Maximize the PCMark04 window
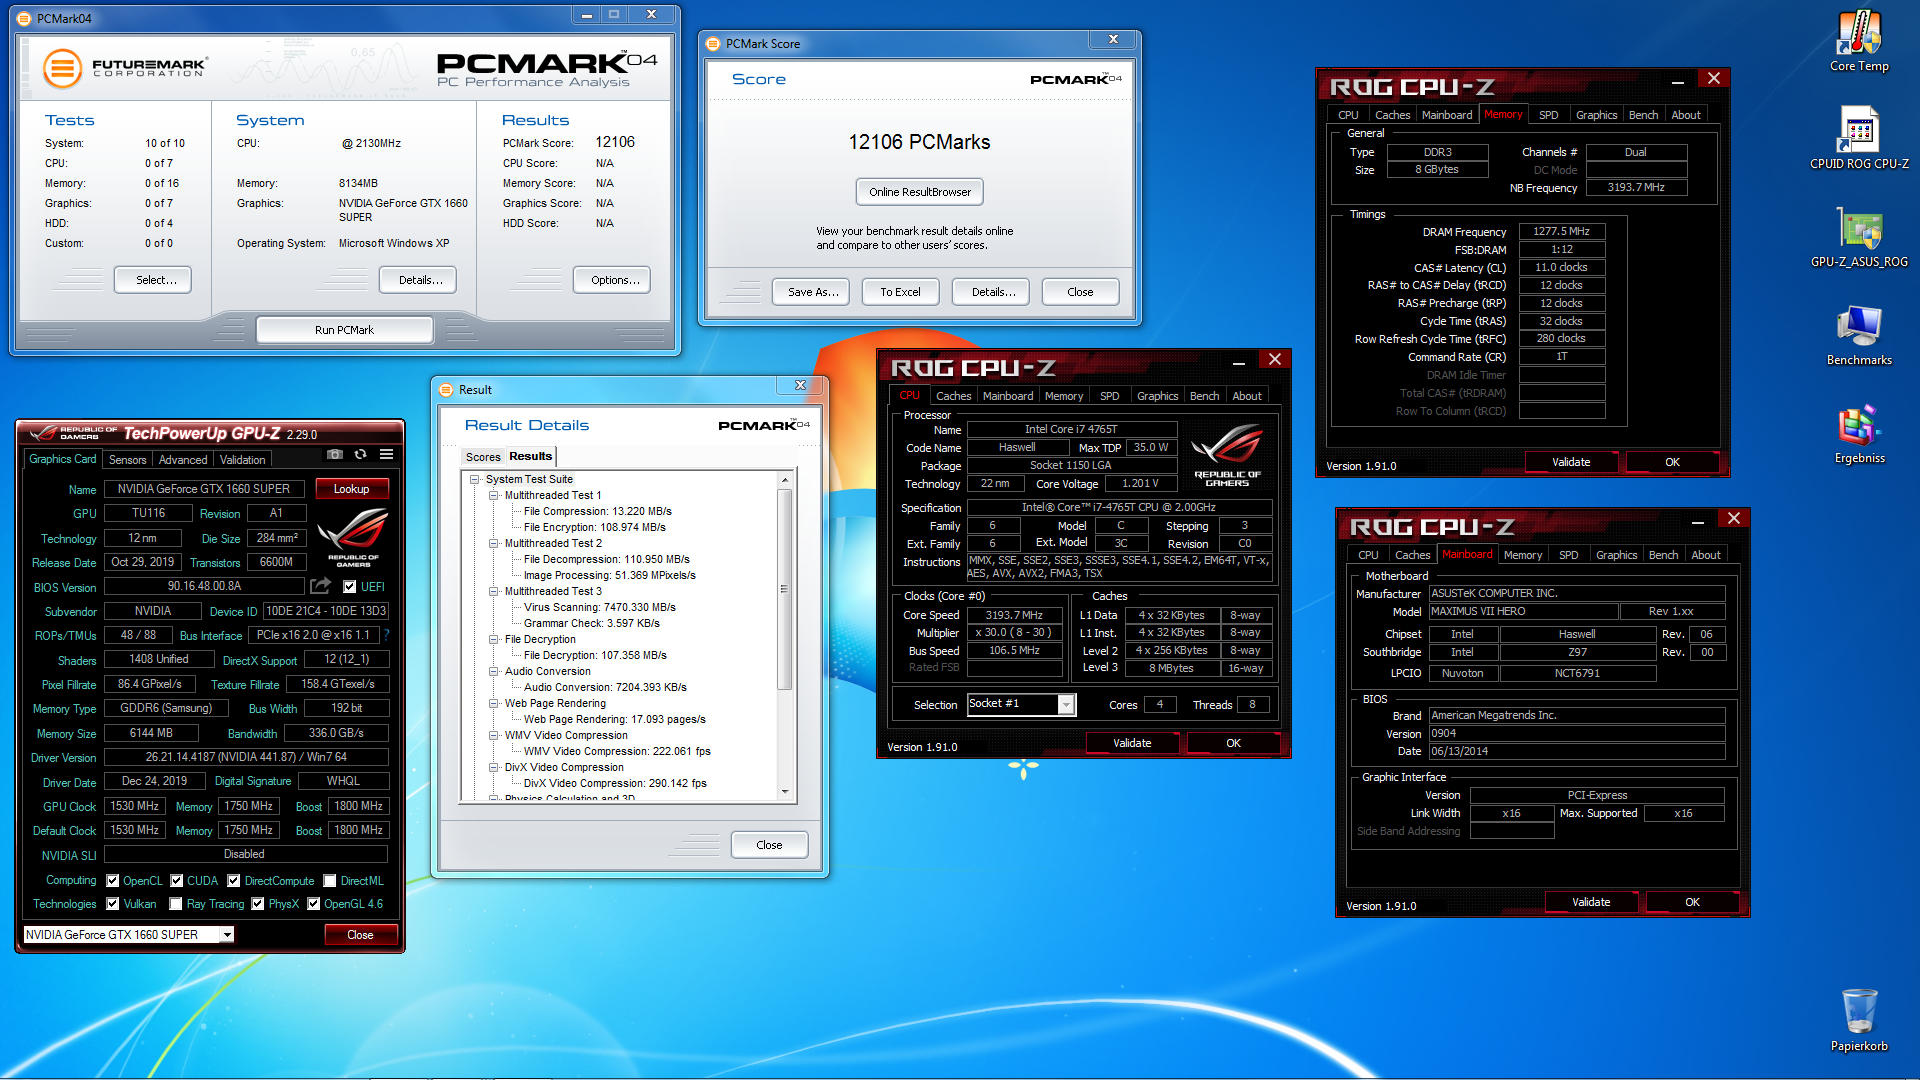The width and height of the screenshot is (1920, 1080). pyautogui.click(x=614, y=14)
